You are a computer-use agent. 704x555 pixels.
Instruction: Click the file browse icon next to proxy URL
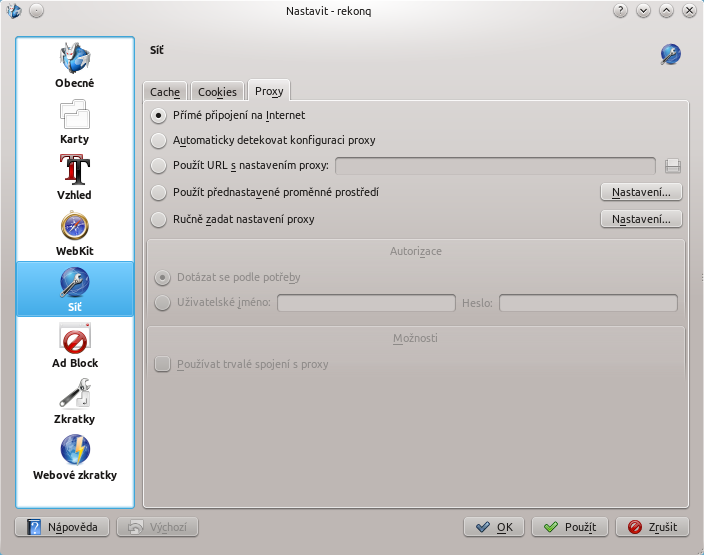click(673, 166)
